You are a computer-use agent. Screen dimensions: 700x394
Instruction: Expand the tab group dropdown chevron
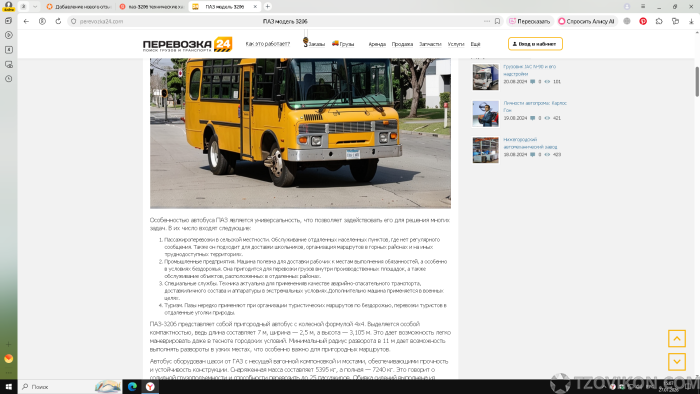(35, 6)
